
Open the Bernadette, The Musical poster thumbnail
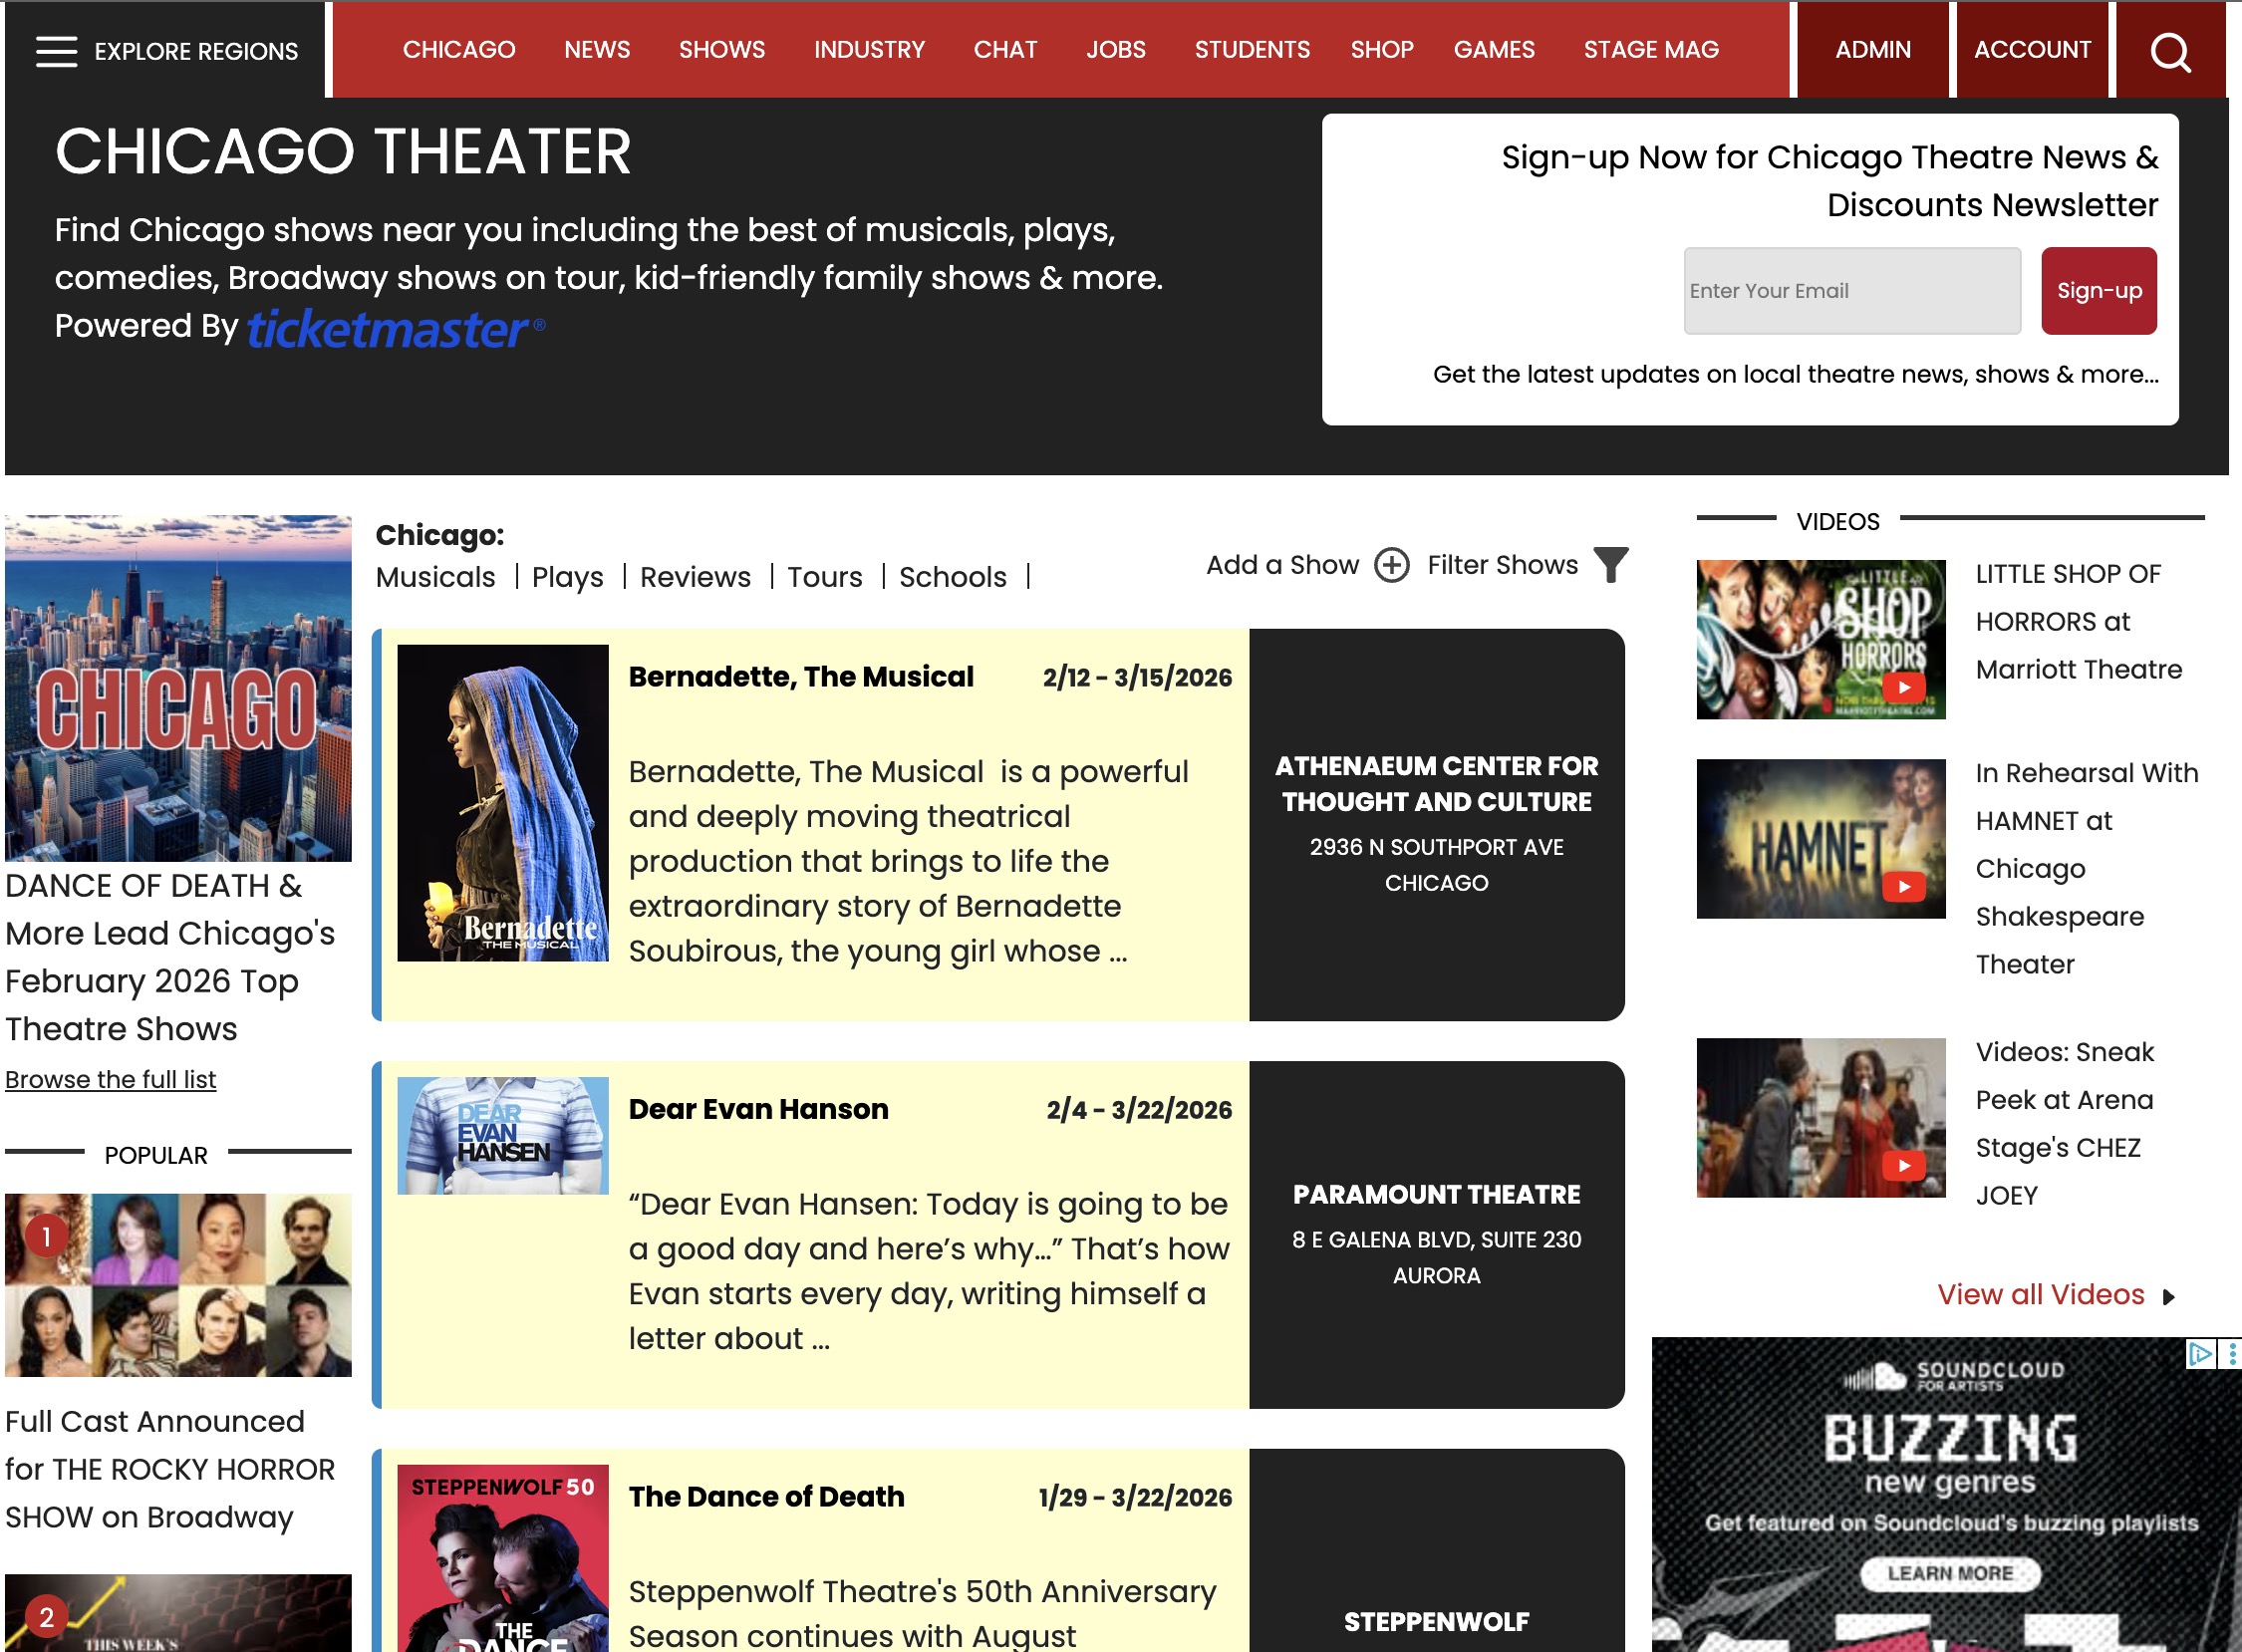(x=502, y=802)
